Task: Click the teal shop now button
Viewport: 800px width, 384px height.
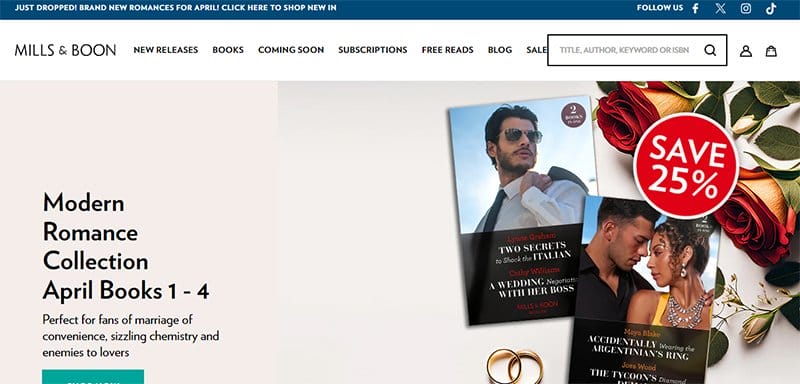Action: pos(93,377)
